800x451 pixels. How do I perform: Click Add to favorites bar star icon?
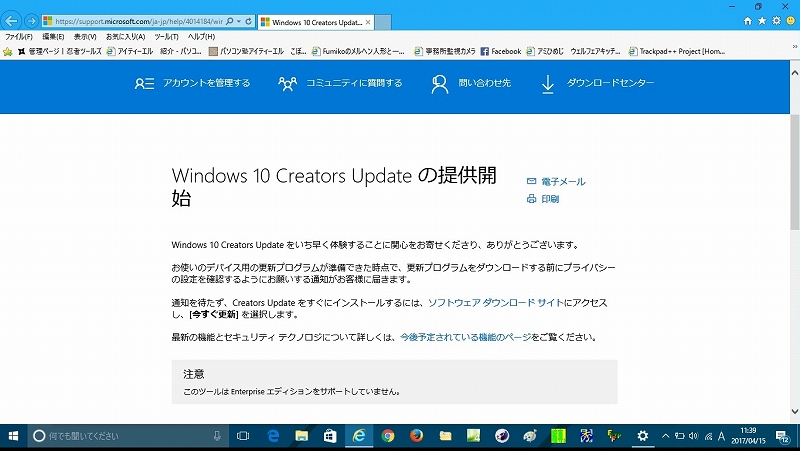point(8,52)
